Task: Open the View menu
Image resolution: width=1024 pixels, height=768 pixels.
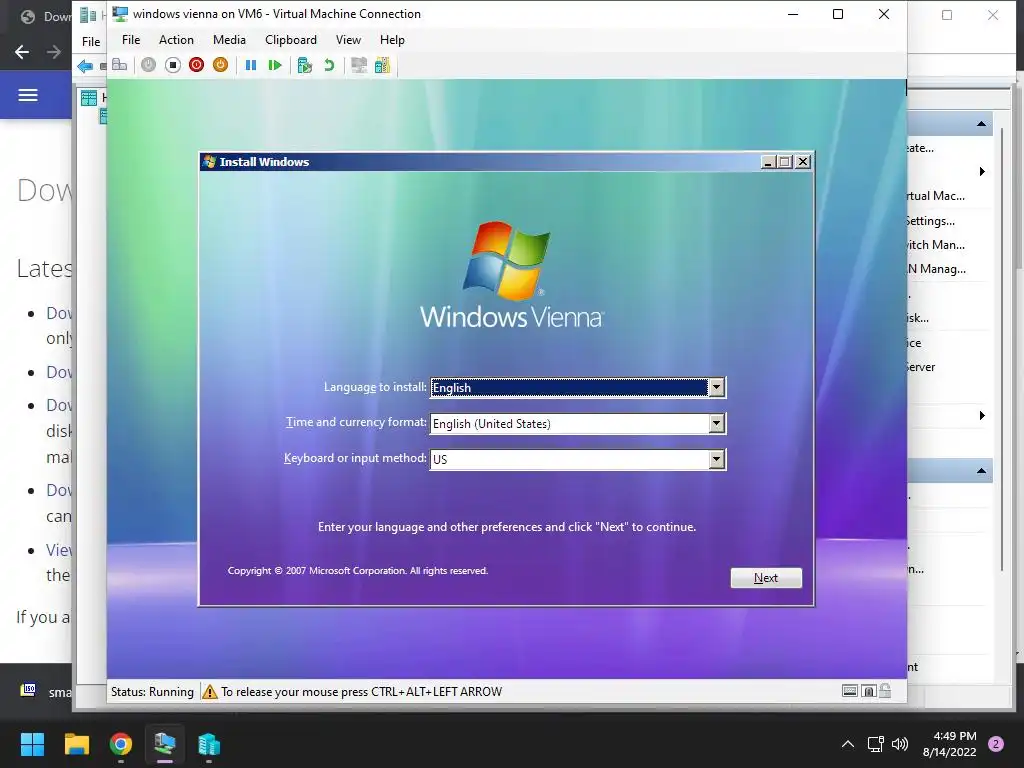Action: [348, 40]
